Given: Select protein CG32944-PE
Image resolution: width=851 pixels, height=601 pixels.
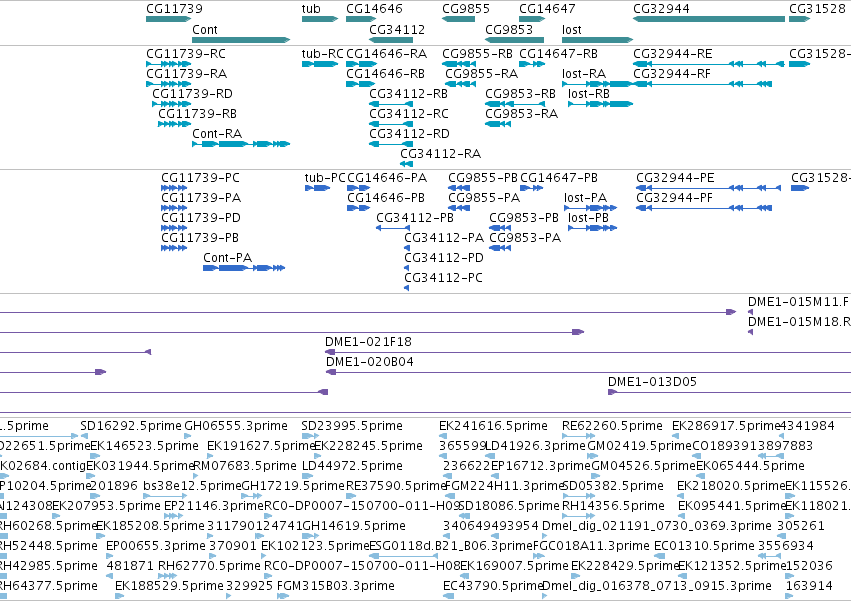Looking at the screenshot, I should click(x=708, y=188).
